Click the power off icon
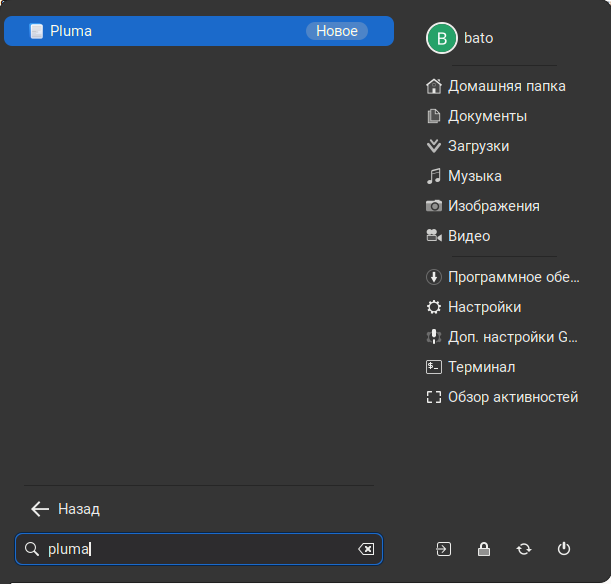 tap(564, 548)
